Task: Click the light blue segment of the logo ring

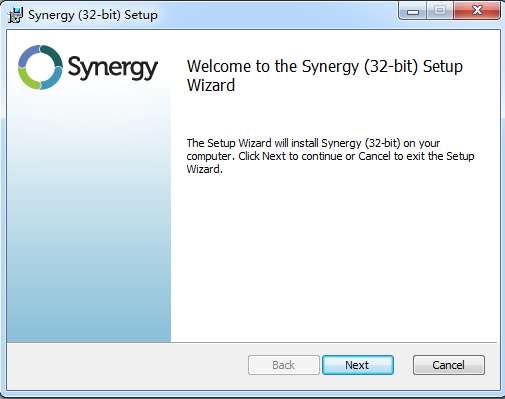Action: point(53,79)
